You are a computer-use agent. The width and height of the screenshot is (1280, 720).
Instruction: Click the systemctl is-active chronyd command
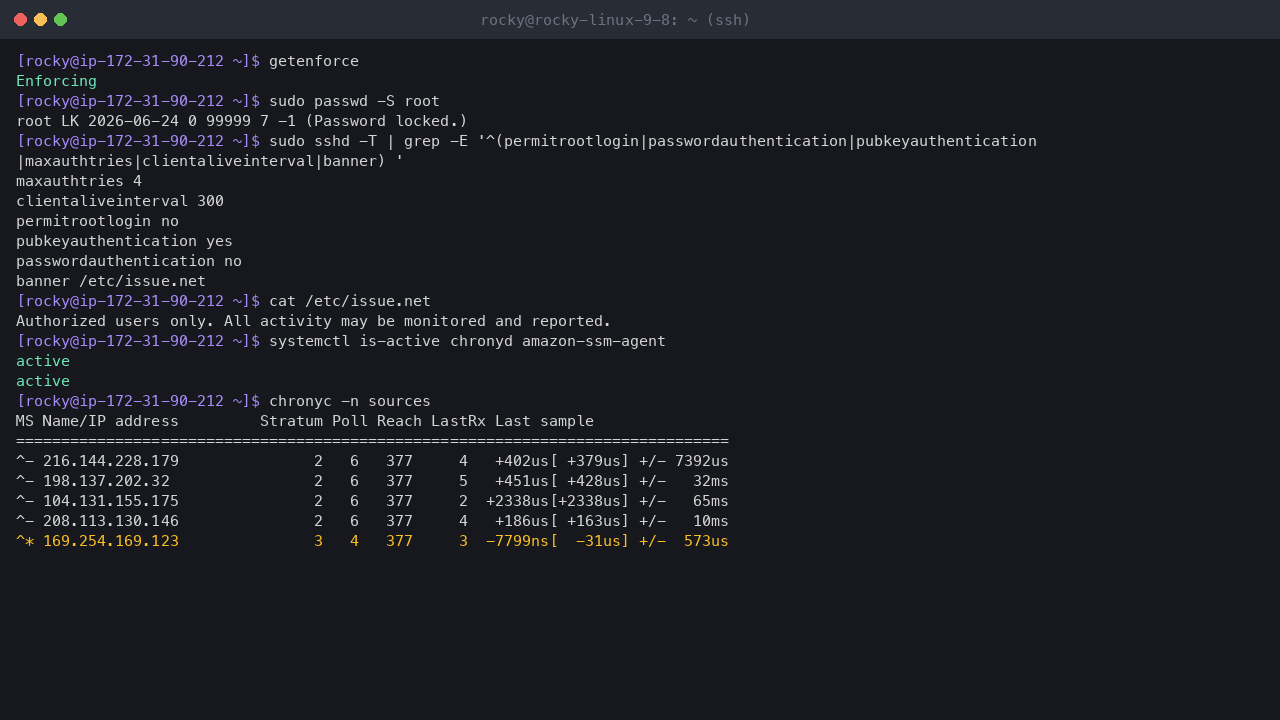click(x=467, y=341)
